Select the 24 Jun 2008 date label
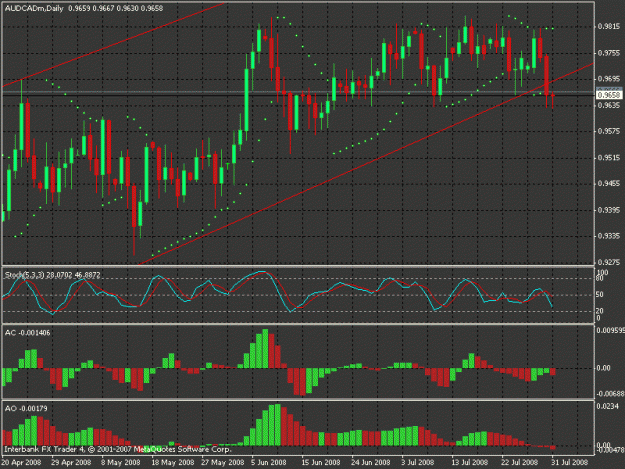The image size is (625, 469). pos(370,462)
